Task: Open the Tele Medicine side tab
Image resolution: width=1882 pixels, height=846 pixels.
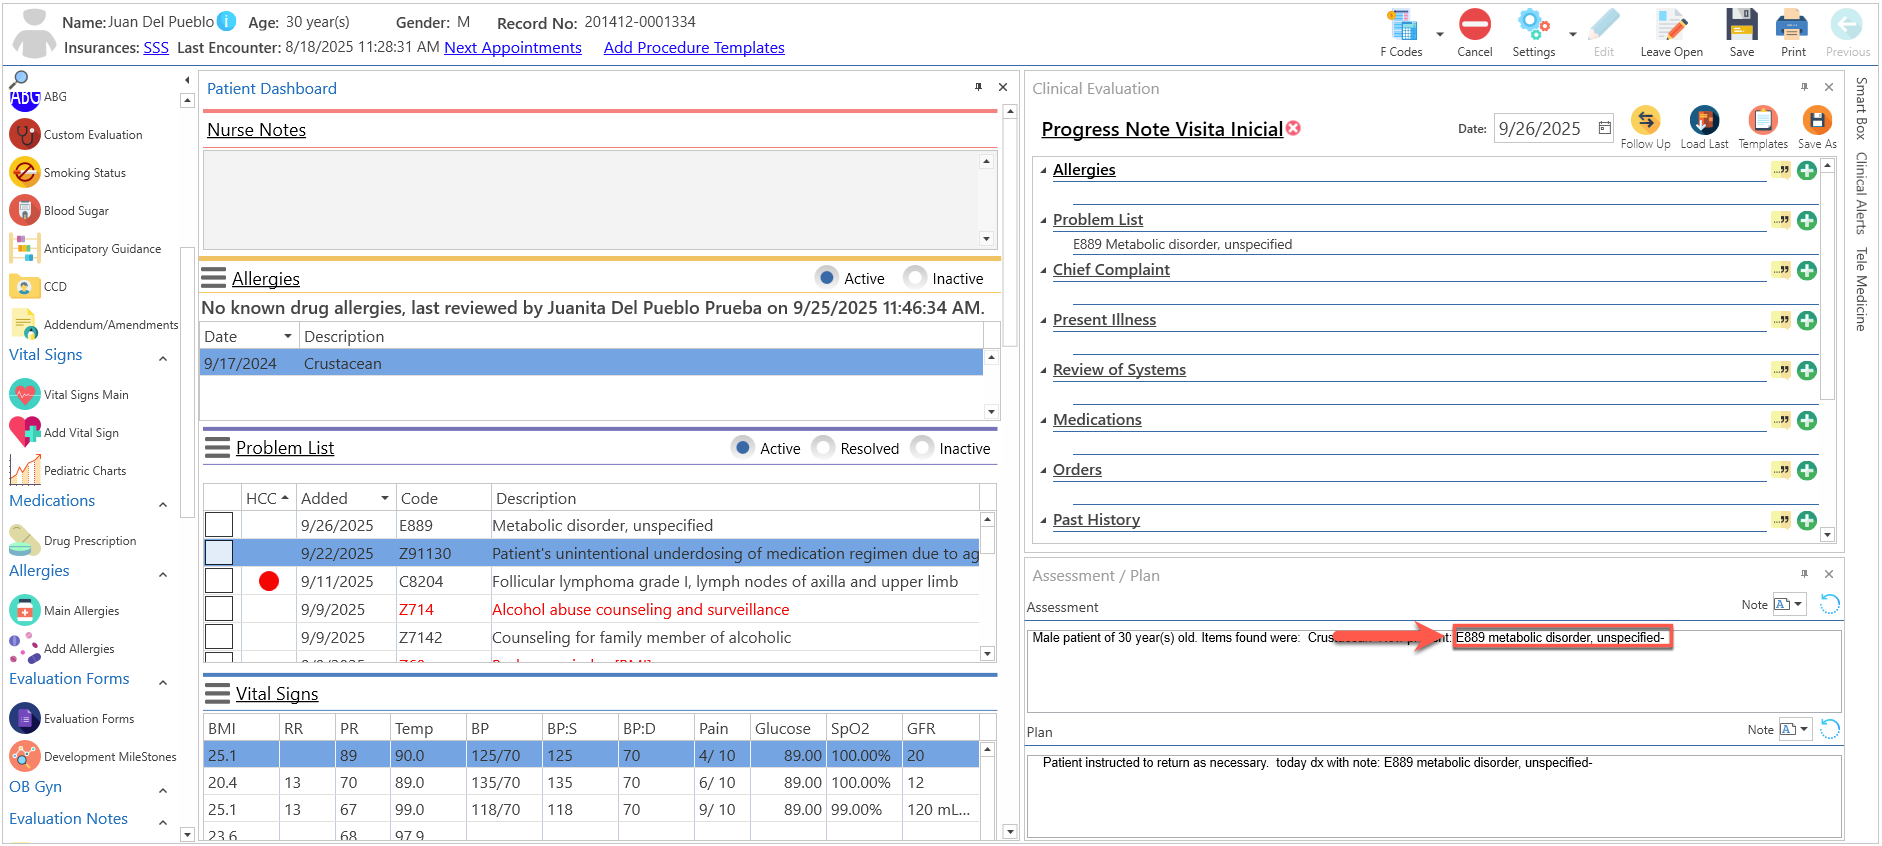Action: [1861, 289]
